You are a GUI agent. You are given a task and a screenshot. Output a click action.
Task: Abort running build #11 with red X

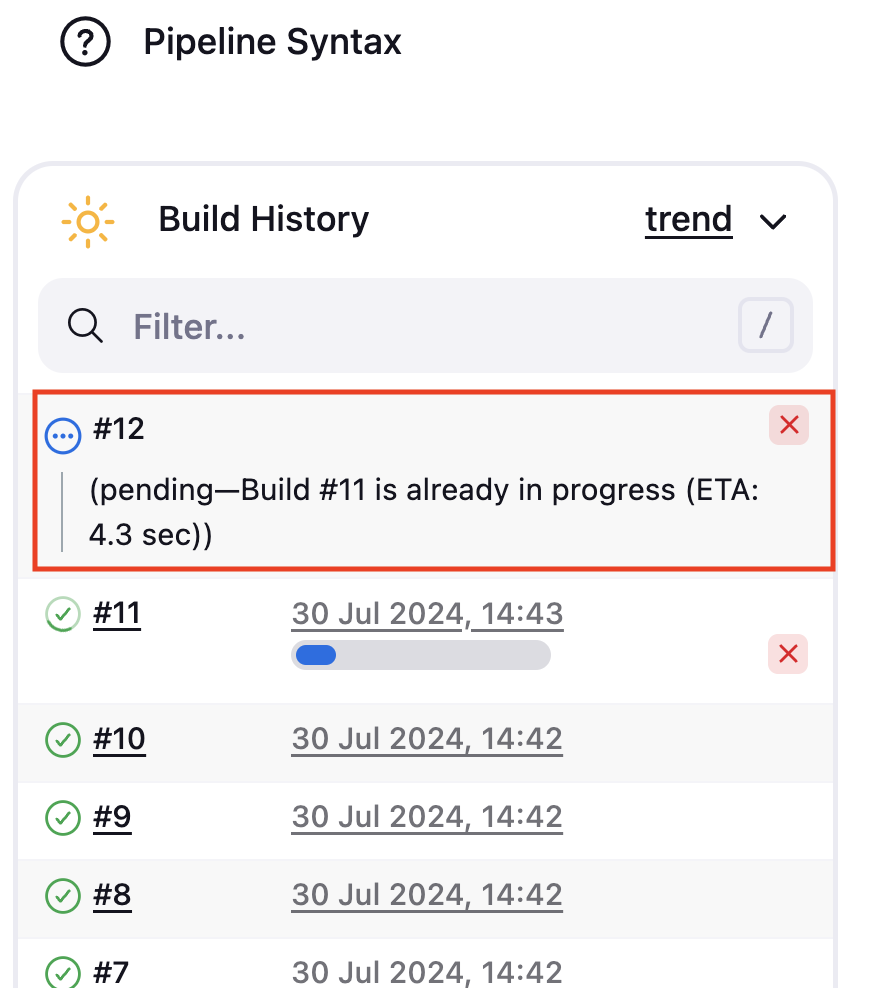tap(788, 654)
